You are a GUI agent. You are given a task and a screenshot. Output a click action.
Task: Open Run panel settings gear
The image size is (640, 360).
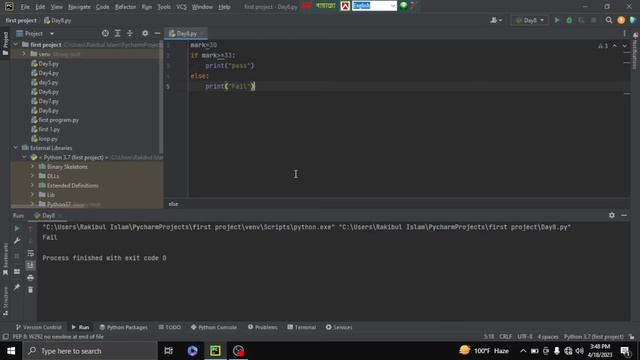click(x=611, y=215)
